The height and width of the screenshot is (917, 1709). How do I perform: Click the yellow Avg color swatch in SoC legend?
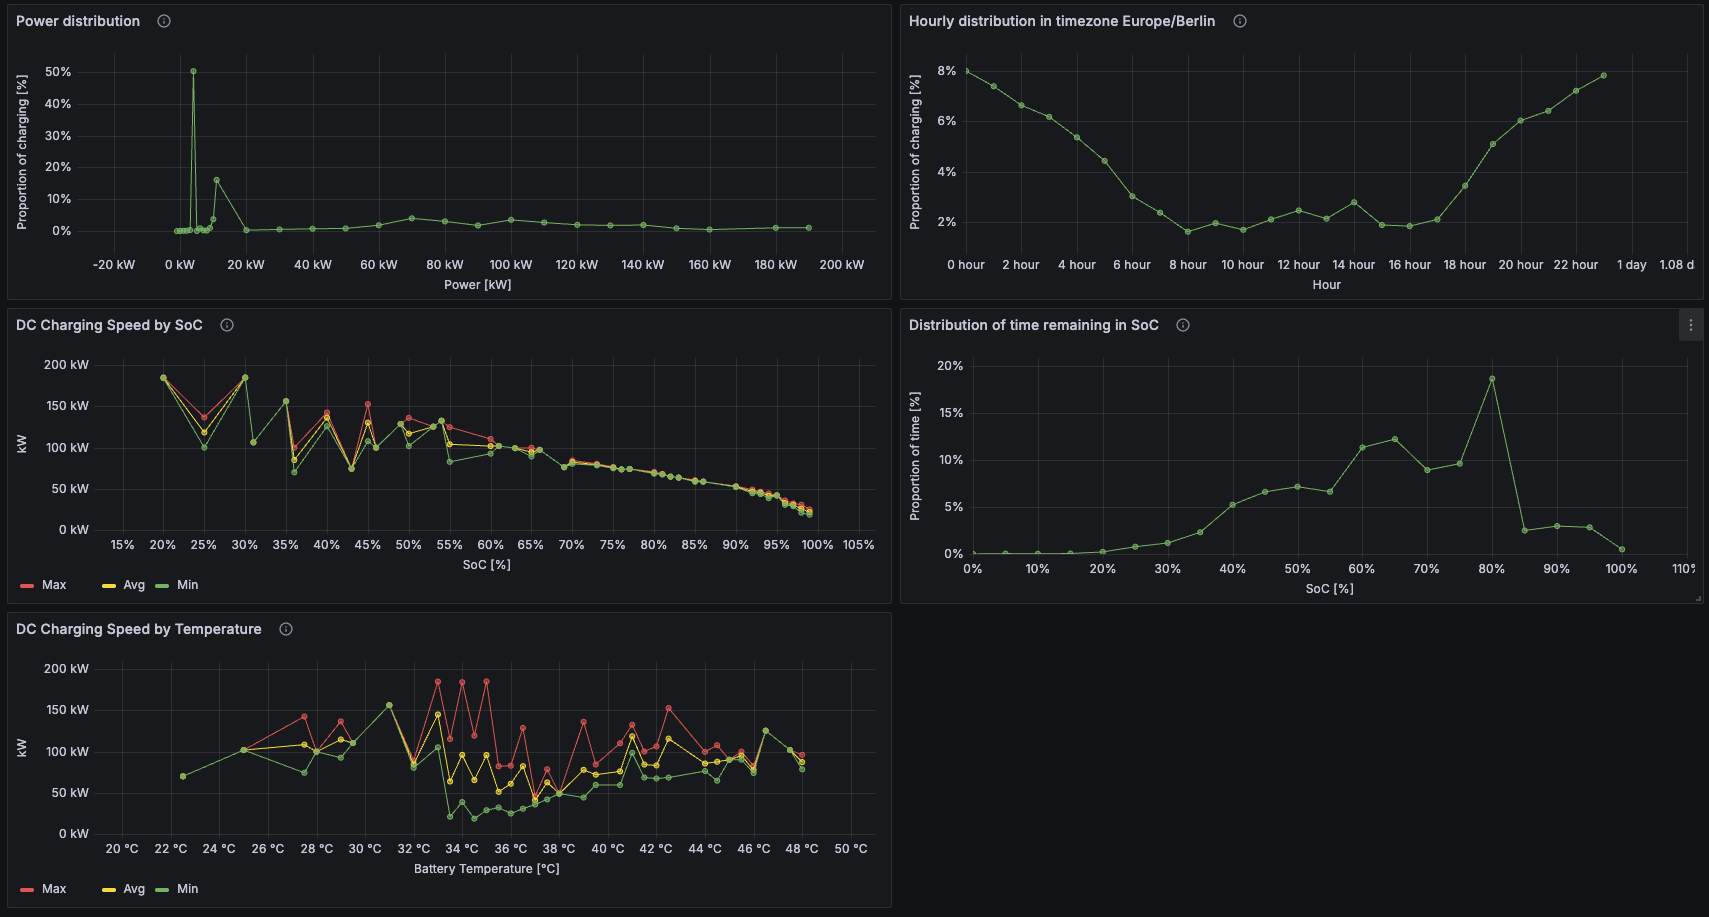(x=109, y=586)
